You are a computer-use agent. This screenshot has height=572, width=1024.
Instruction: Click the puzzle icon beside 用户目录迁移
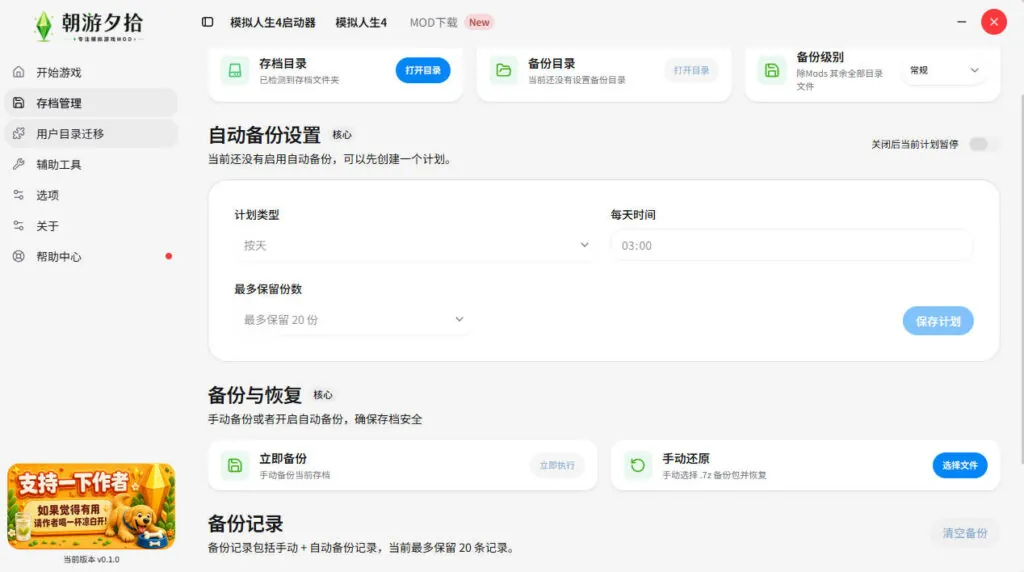[x=19, y=133]
